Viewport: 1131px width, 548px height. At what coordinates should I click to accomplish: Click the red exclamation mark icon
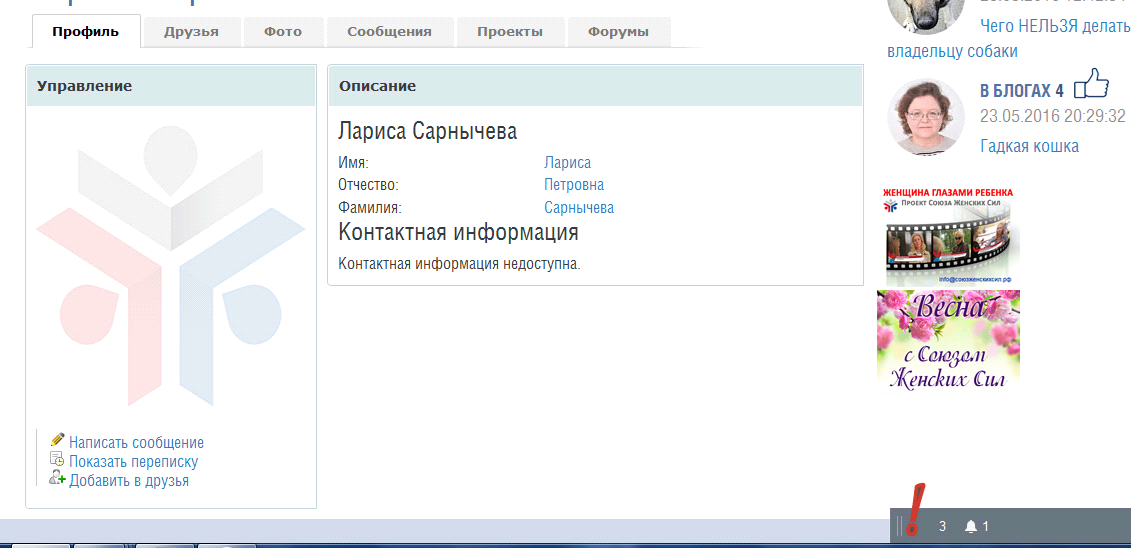915,510
